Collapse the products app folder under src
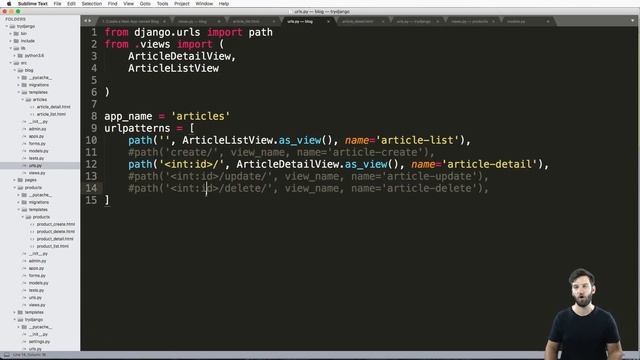This screenshot has width=640, height=360. pos(15,187)
